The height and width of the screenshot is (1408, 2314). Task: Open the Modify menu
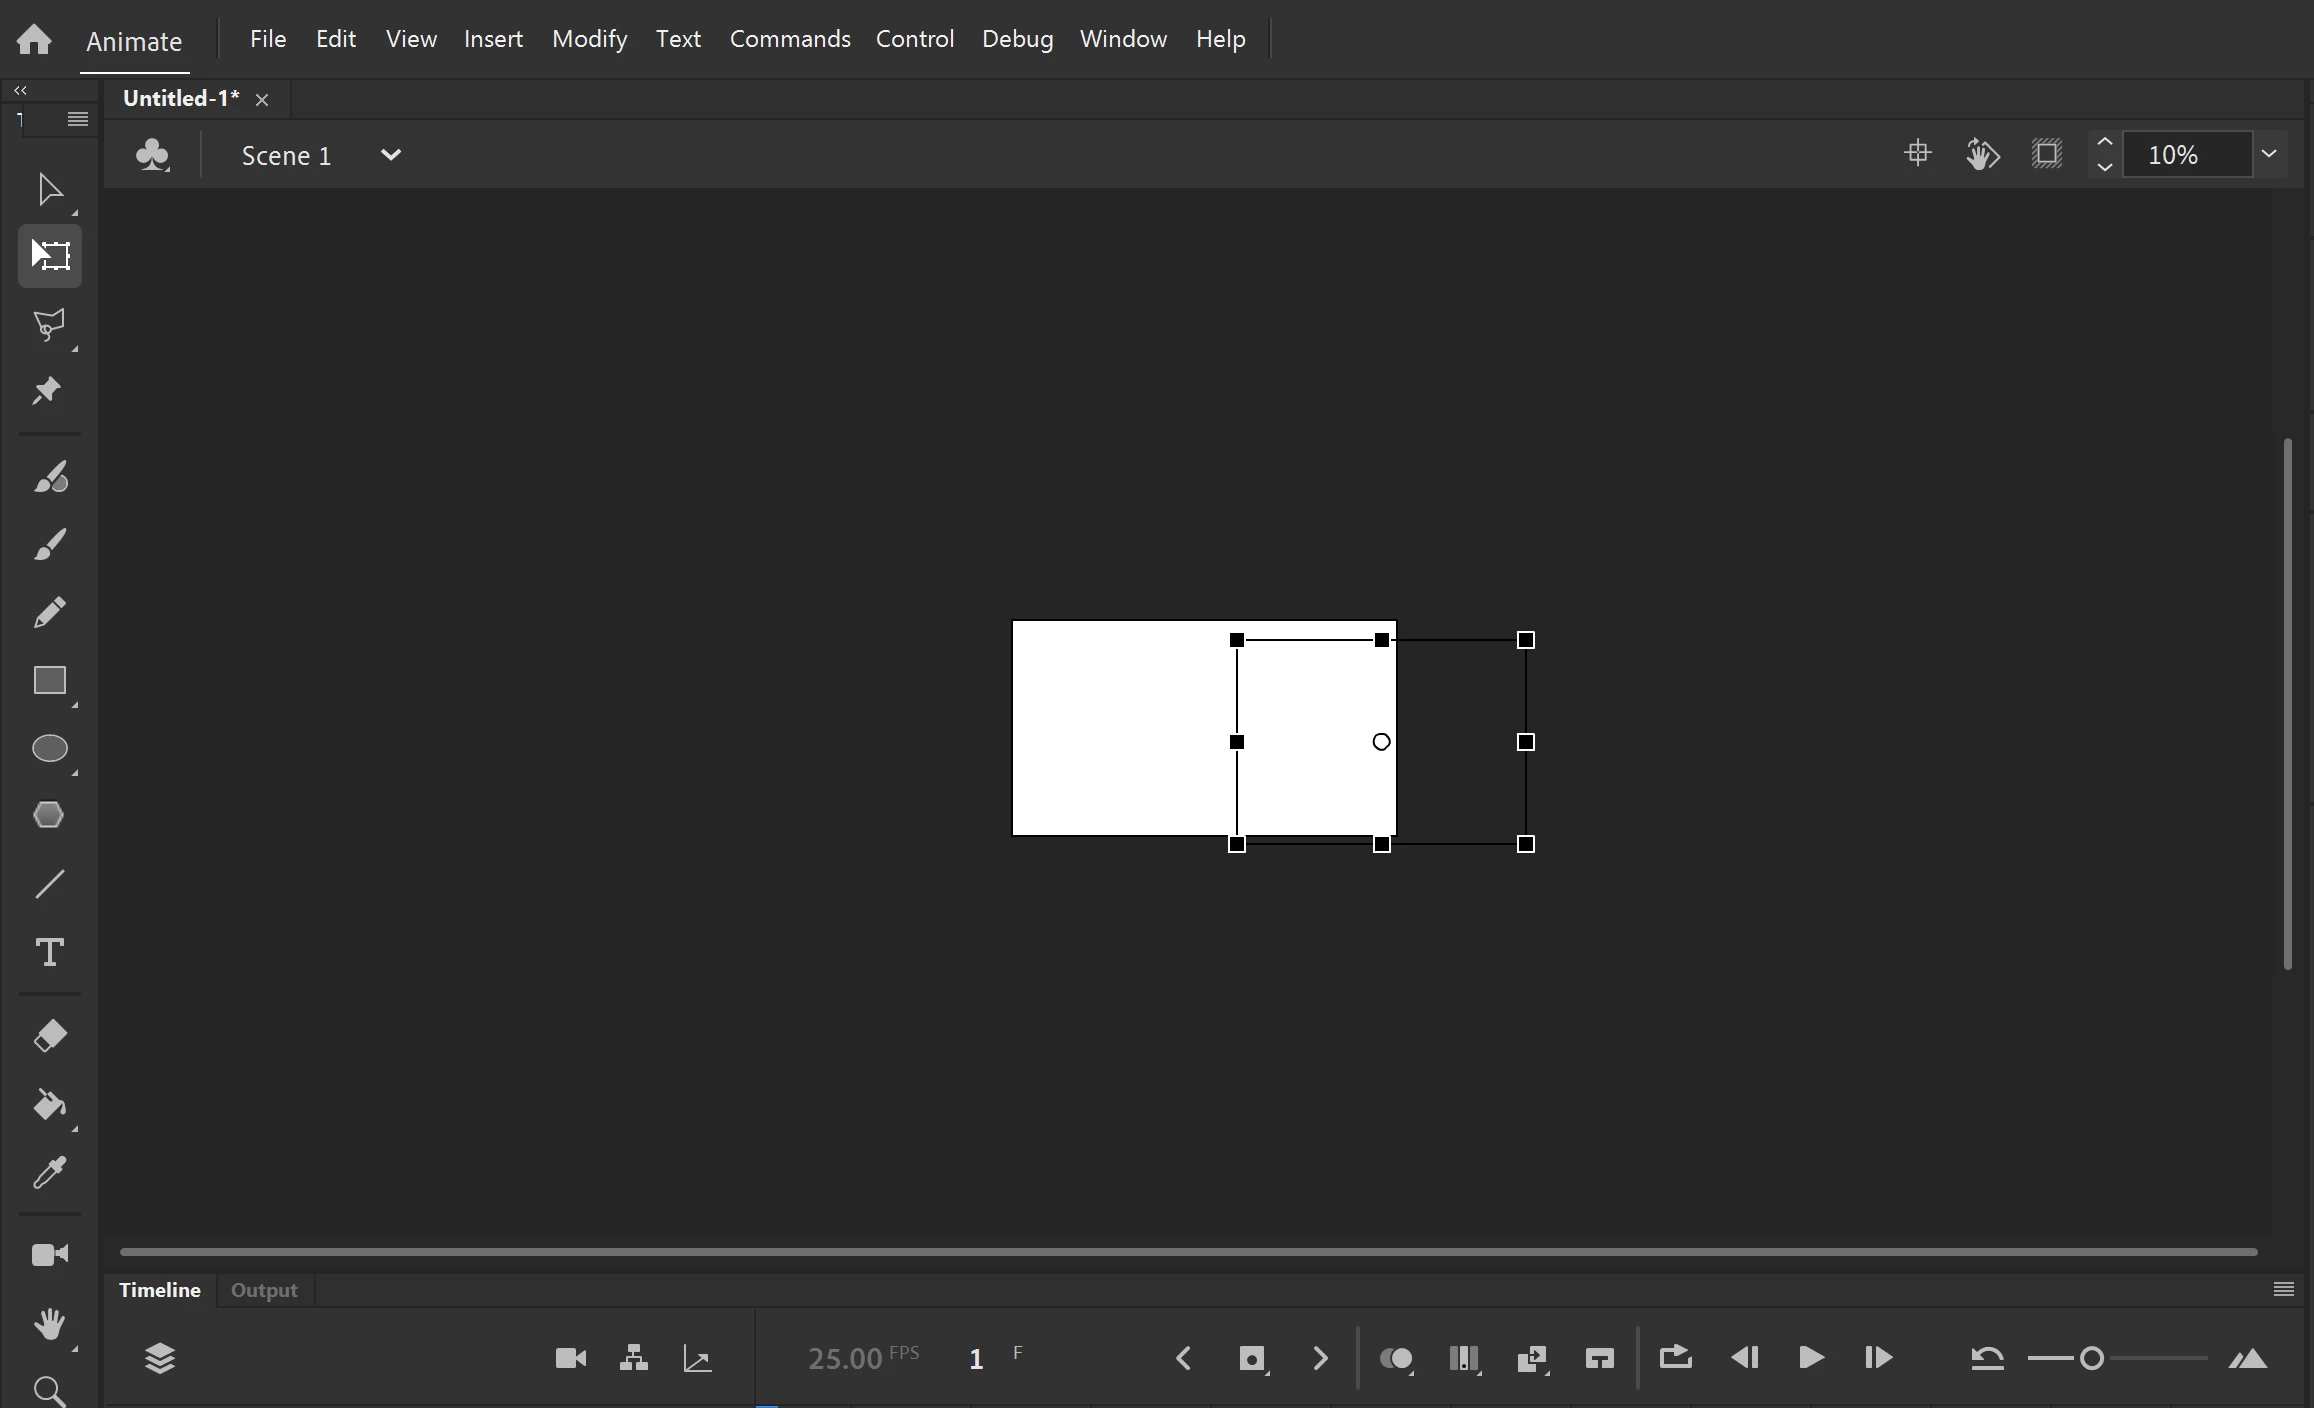tap(589, 39)
